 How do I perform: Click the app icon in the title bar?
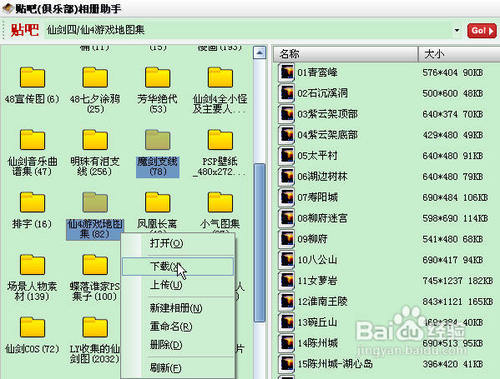pyautogui.click(x=7, y=9)
